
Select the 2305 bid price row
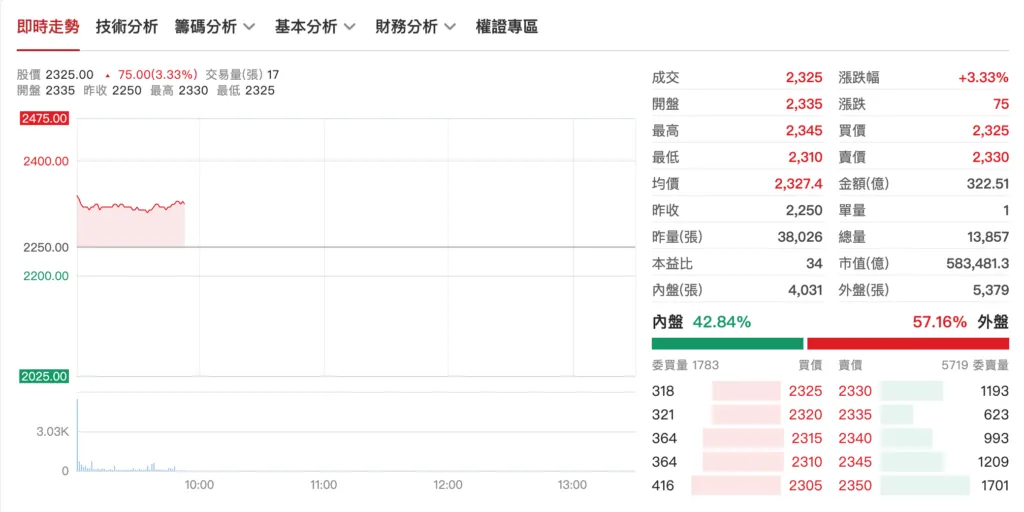click(x=737, y=485)
